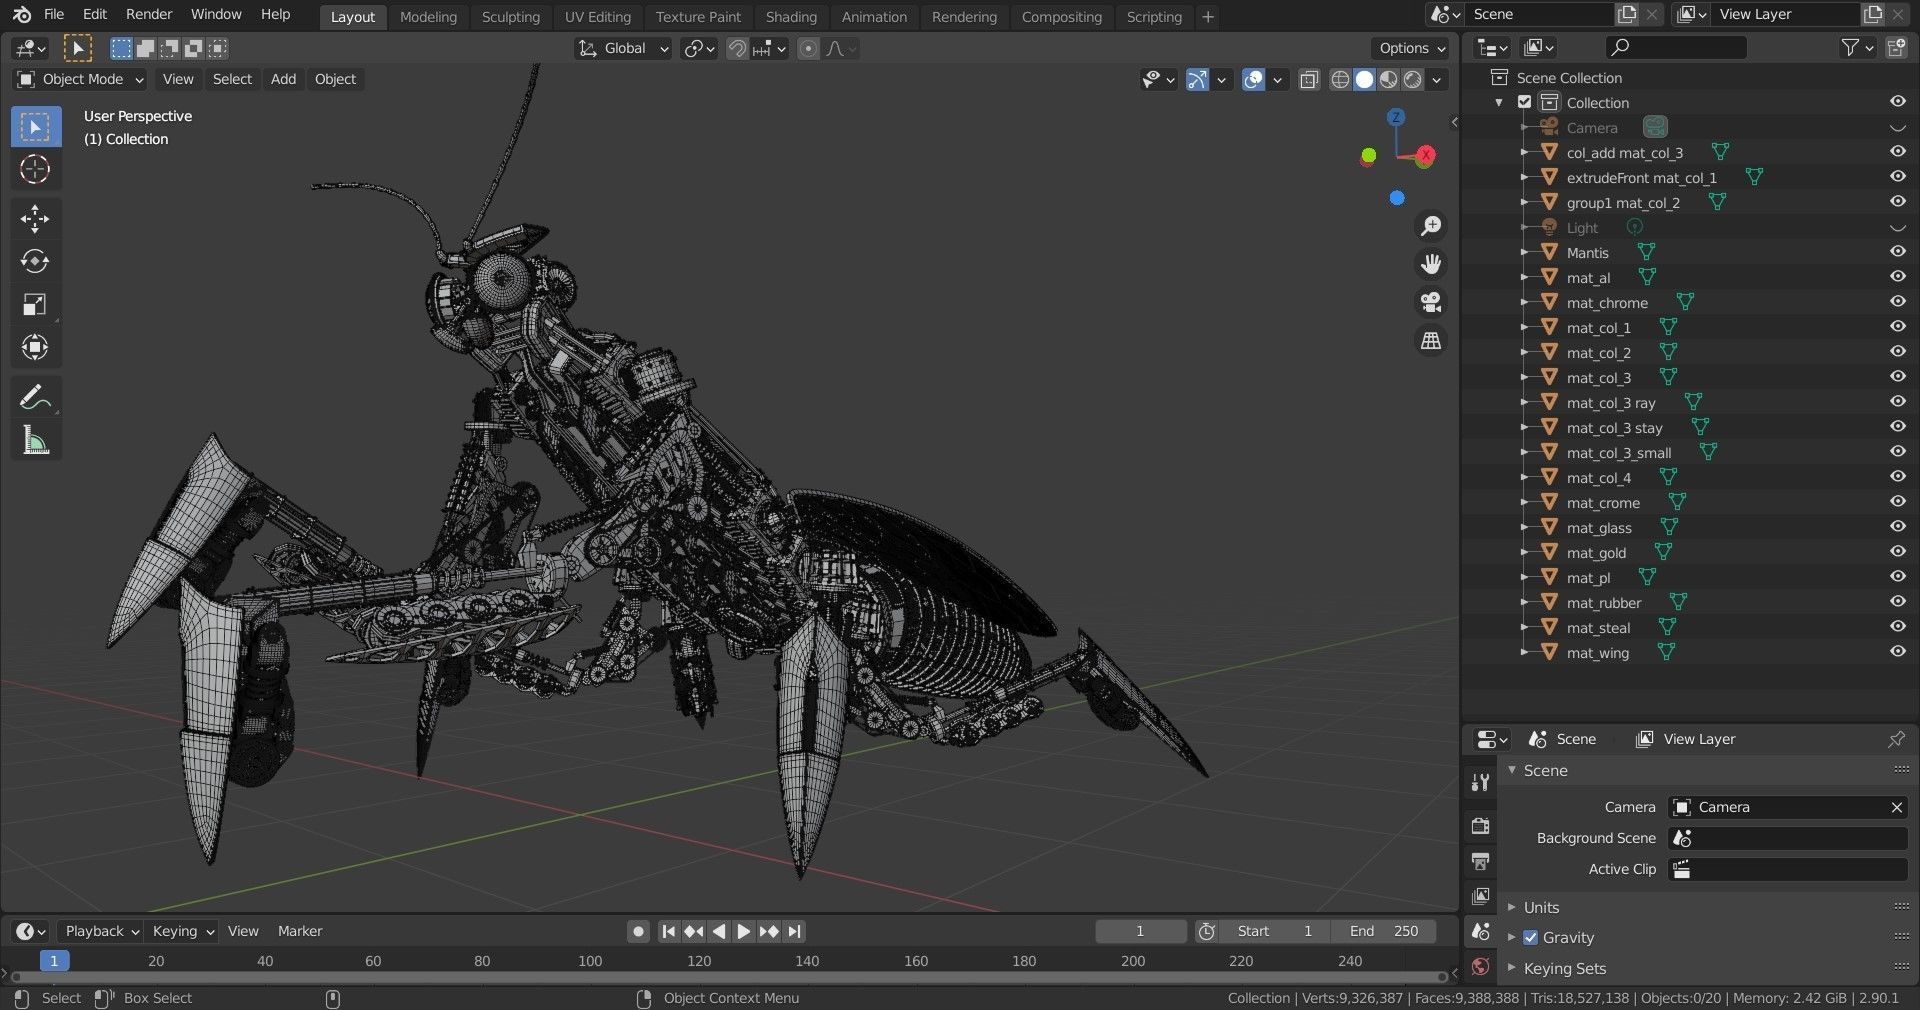Open the Object Mode dropdown
This screenshot has height=1010, width=1920.
(x=81, y=80)
